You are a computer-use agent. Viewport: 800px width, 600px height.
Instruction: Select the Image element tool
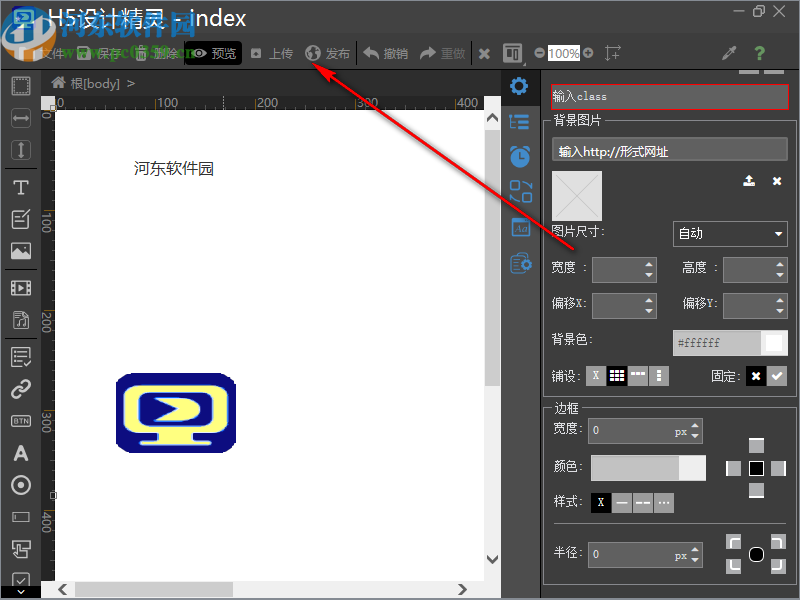coord(20,251)
